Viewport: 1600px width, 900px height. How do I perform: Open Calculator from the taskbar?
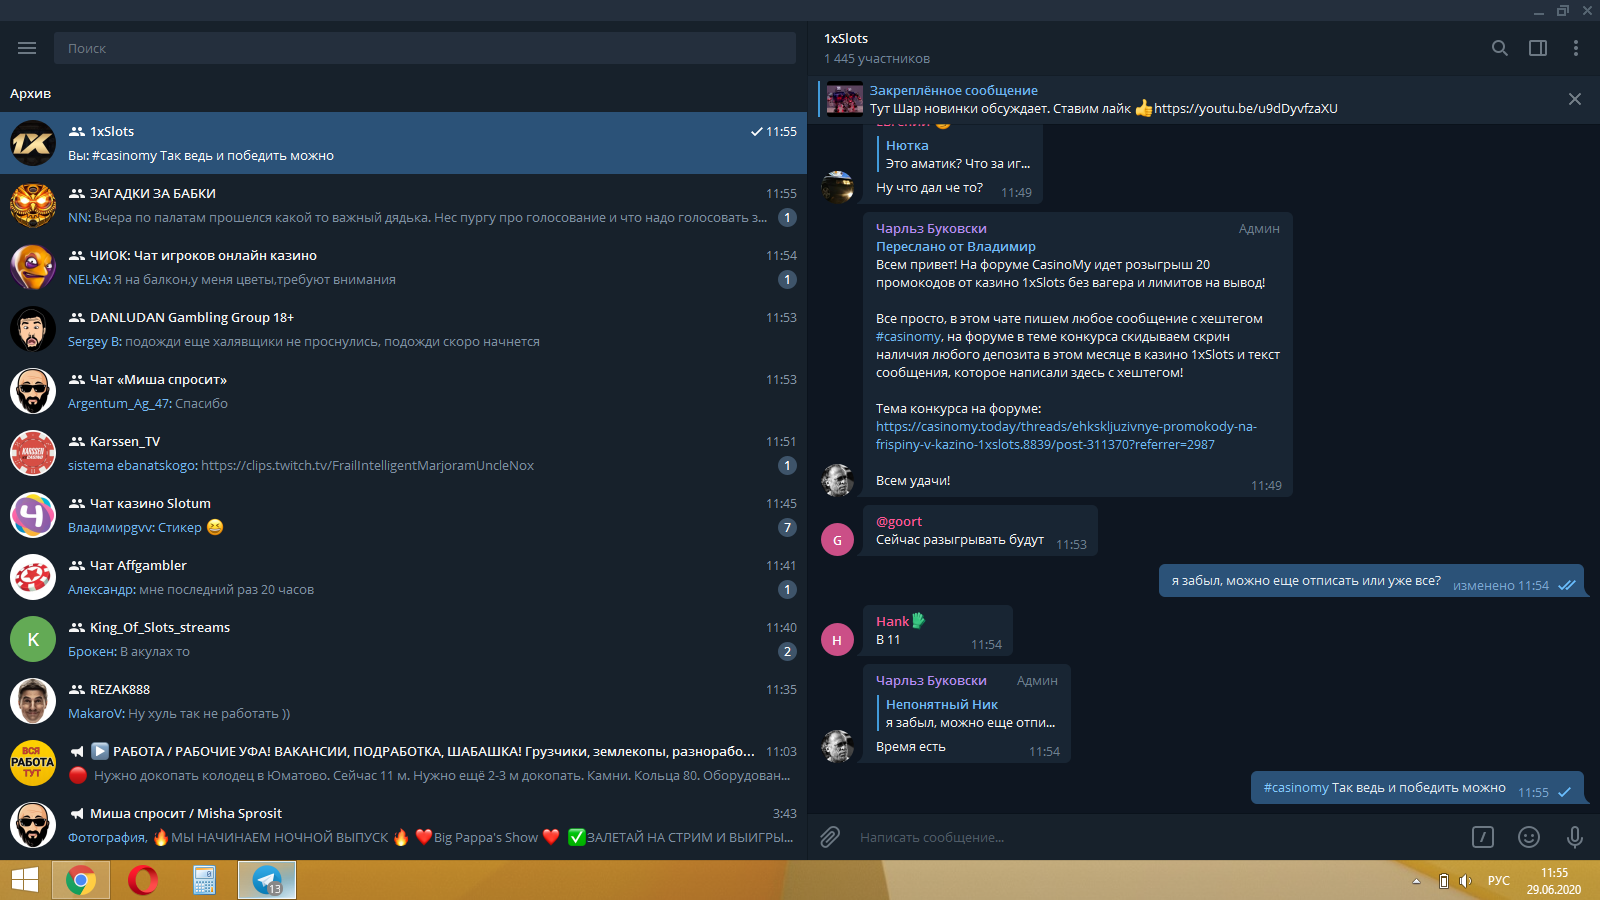pyautogui.click(x=205, y=880)
